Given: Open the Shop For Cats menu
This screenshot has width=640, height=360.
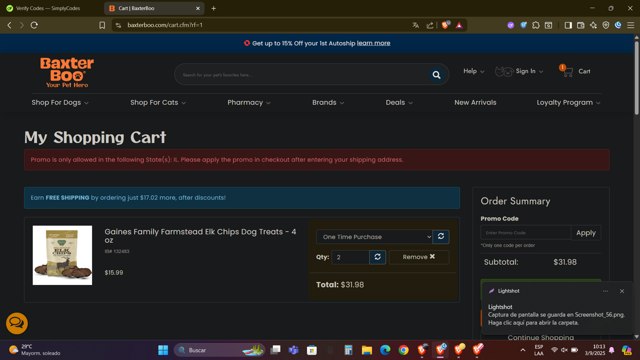Looking at the screenshot, I should click(x=158, y=102).
